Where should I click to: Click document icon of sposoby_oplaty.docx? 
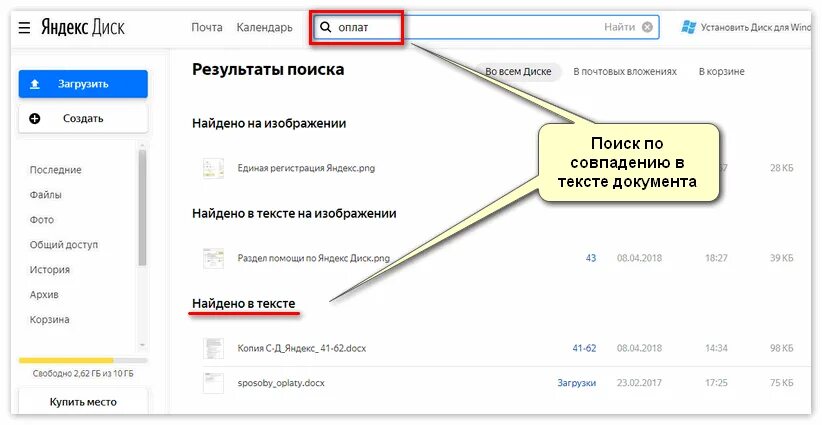click(213, 383)
